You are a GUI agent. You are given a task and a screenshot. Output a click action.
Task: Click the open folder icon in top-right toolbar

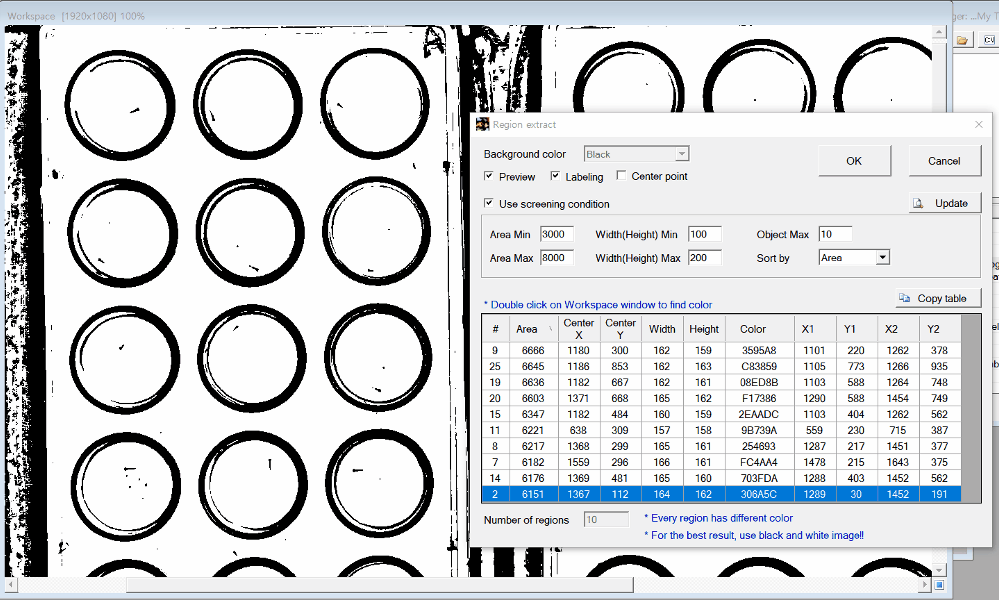pos(962,40)
